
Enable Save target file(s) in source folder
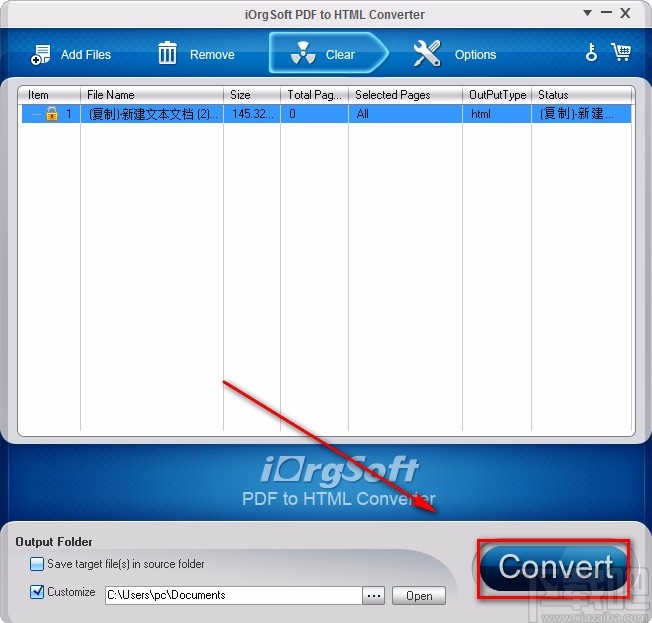[x=37, y=564]
